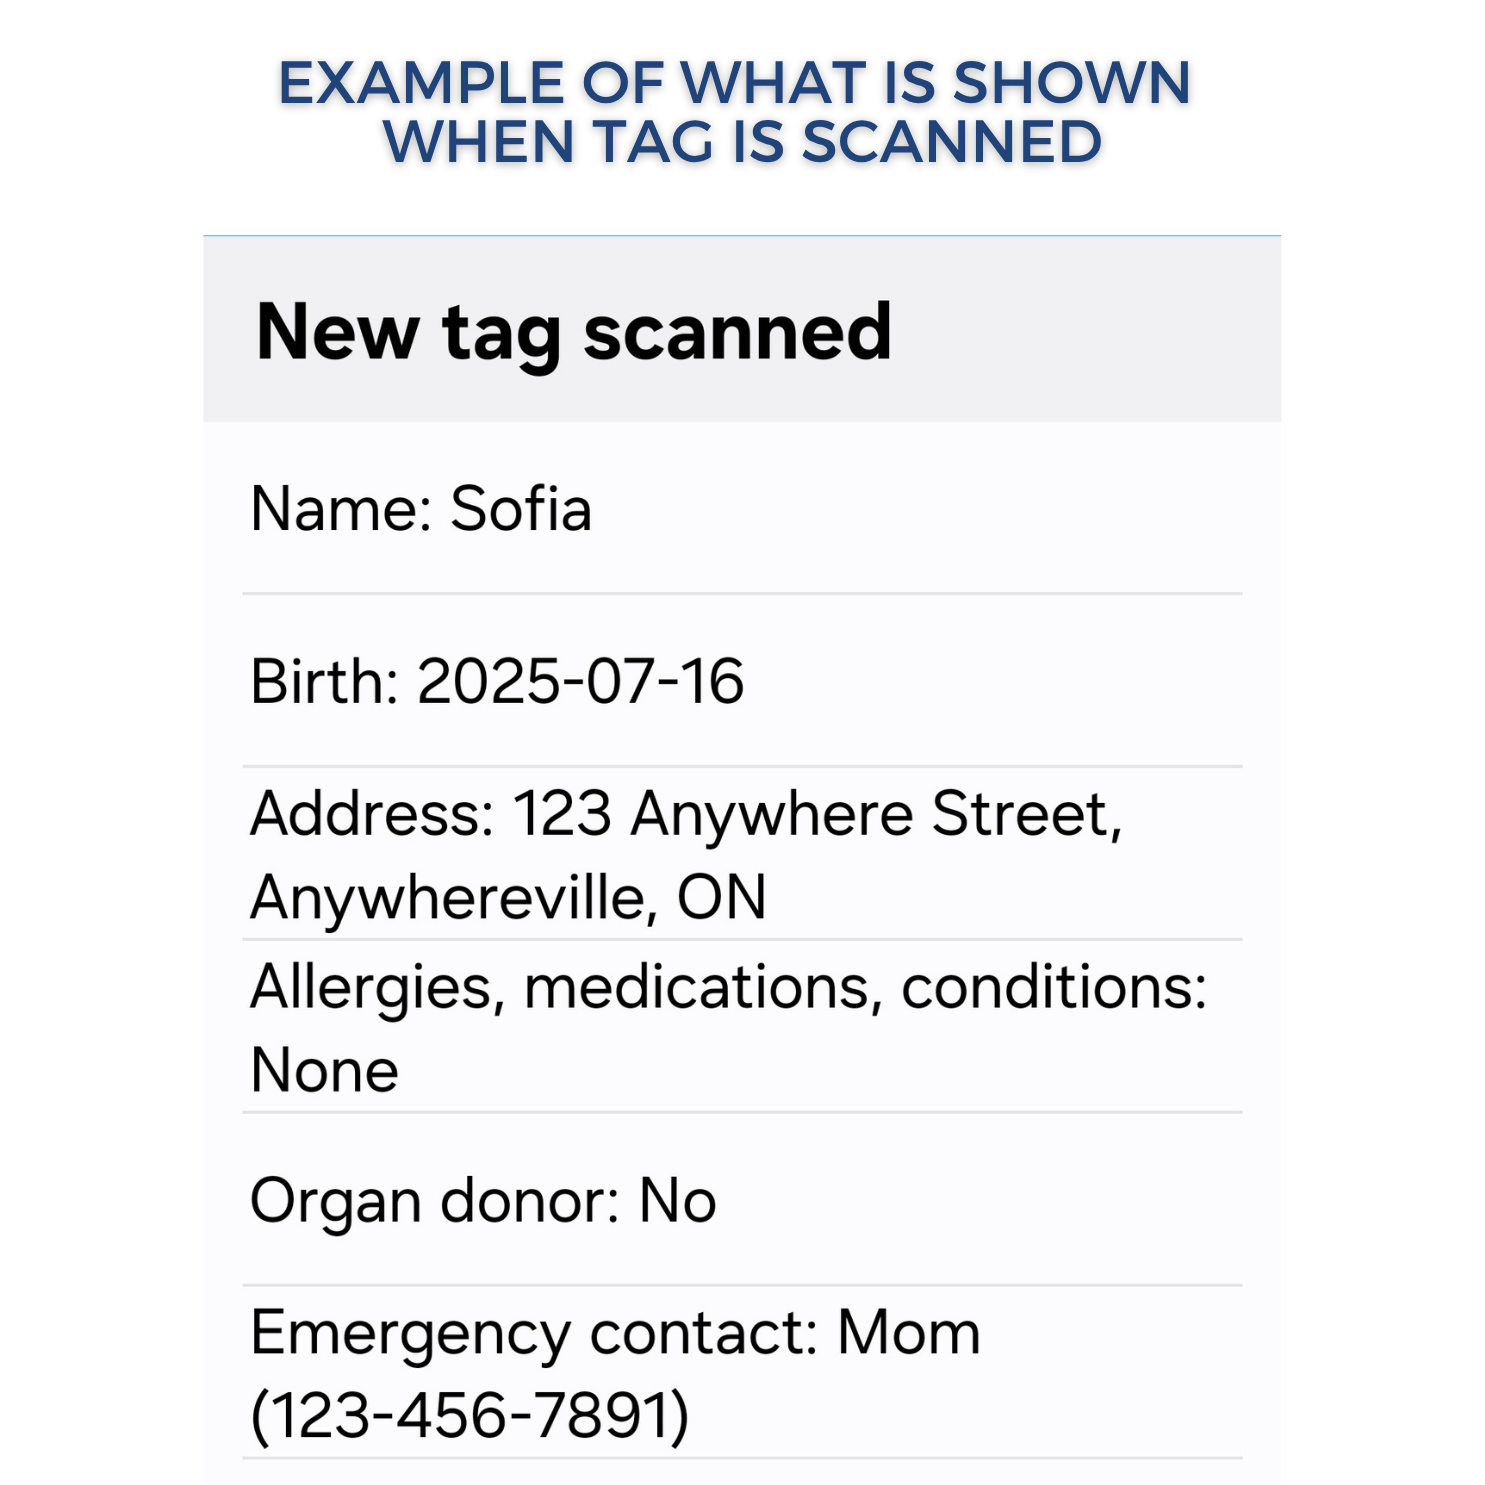The width and height of the screenshot is (1485, 1485).
Task: Select the word Sofia
Action: point(521,508)
